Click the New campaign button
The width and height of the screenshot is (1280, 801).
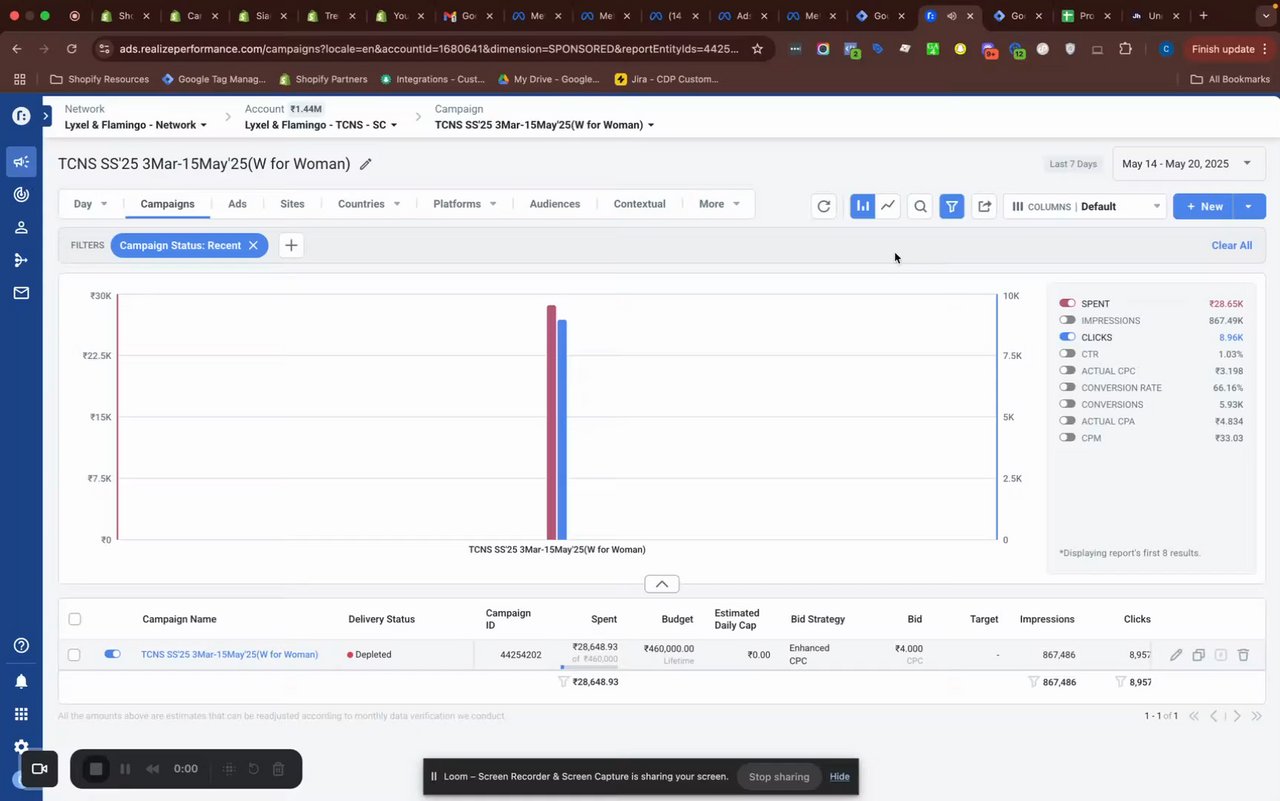(1203, 206)
